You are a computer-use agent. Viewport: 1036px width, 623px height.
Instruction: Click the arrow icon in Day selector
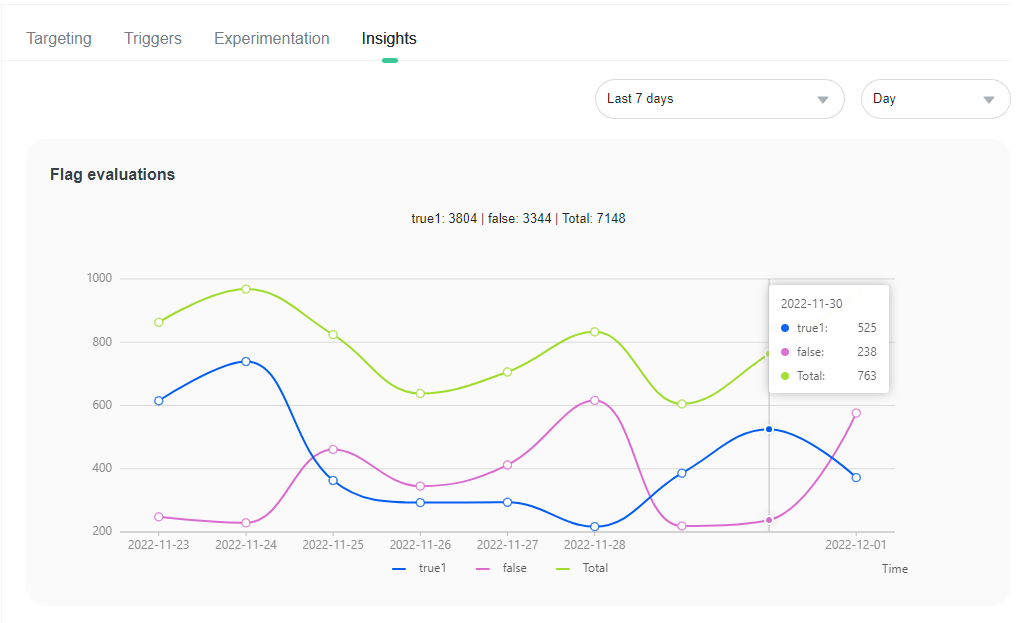989,100
